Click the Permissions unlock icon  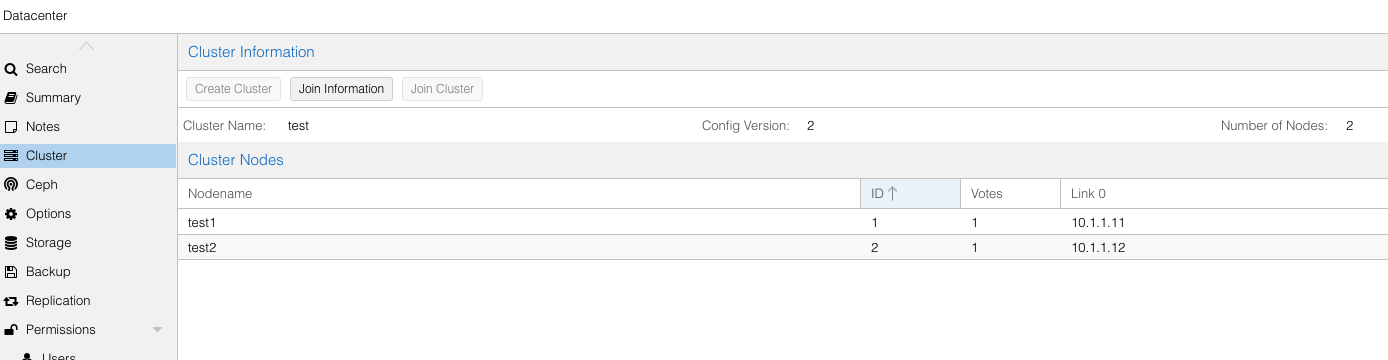(11, 330)
